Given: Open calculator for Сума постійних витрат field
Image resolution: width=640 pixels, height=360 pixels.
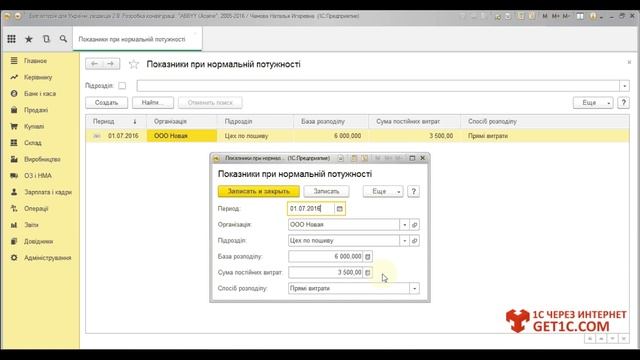Looking at the screenshot, I should [x=367, y=272].
